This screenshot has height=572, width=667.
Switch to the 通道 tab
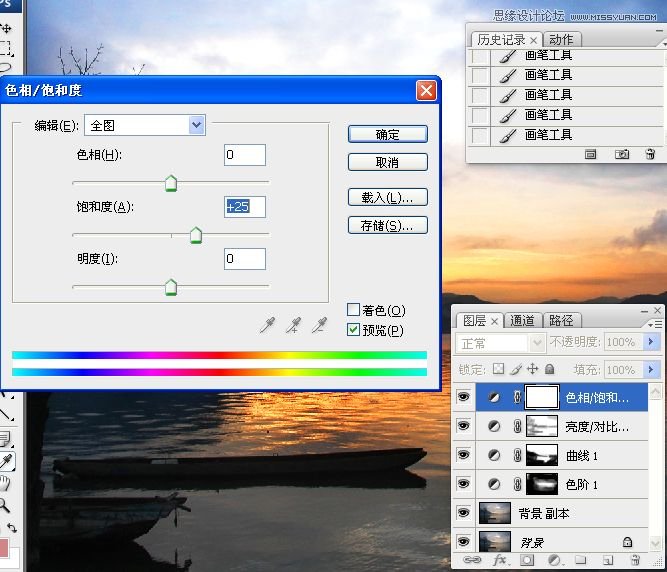pos(522,320)
